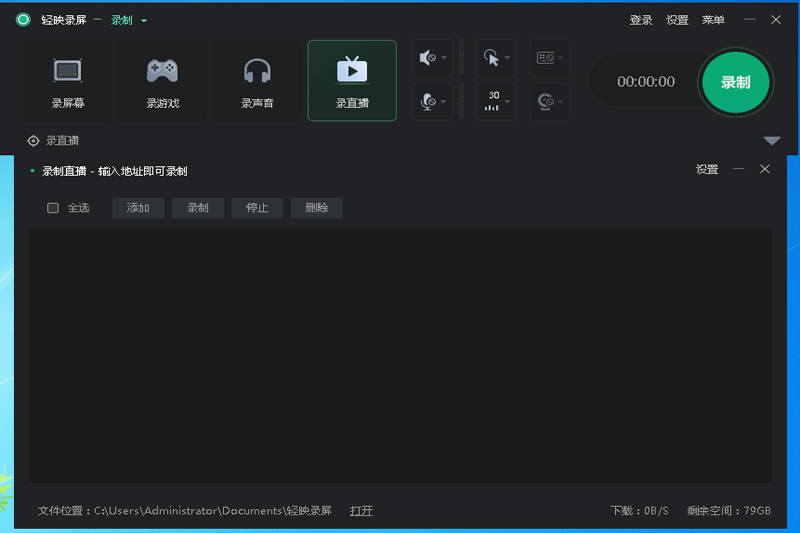This screenshot has width=800, height=533.
Task: Toggle the system speaker sound icon
Action: [427, 58]
